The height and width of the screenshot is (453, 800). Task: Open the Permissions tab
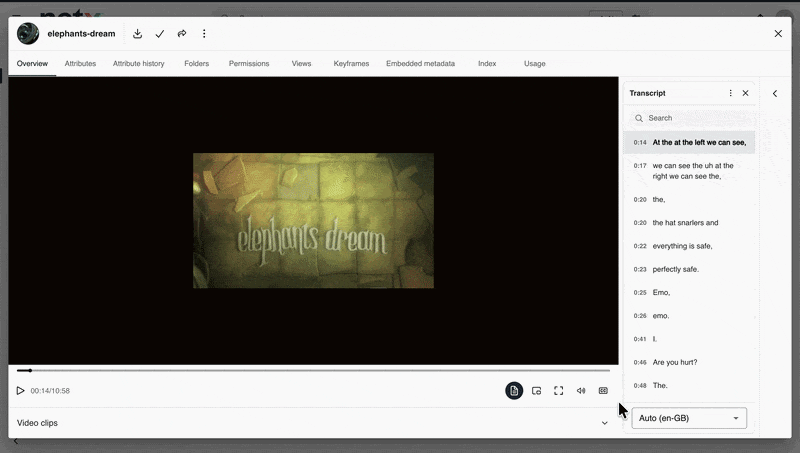point(249,64)
